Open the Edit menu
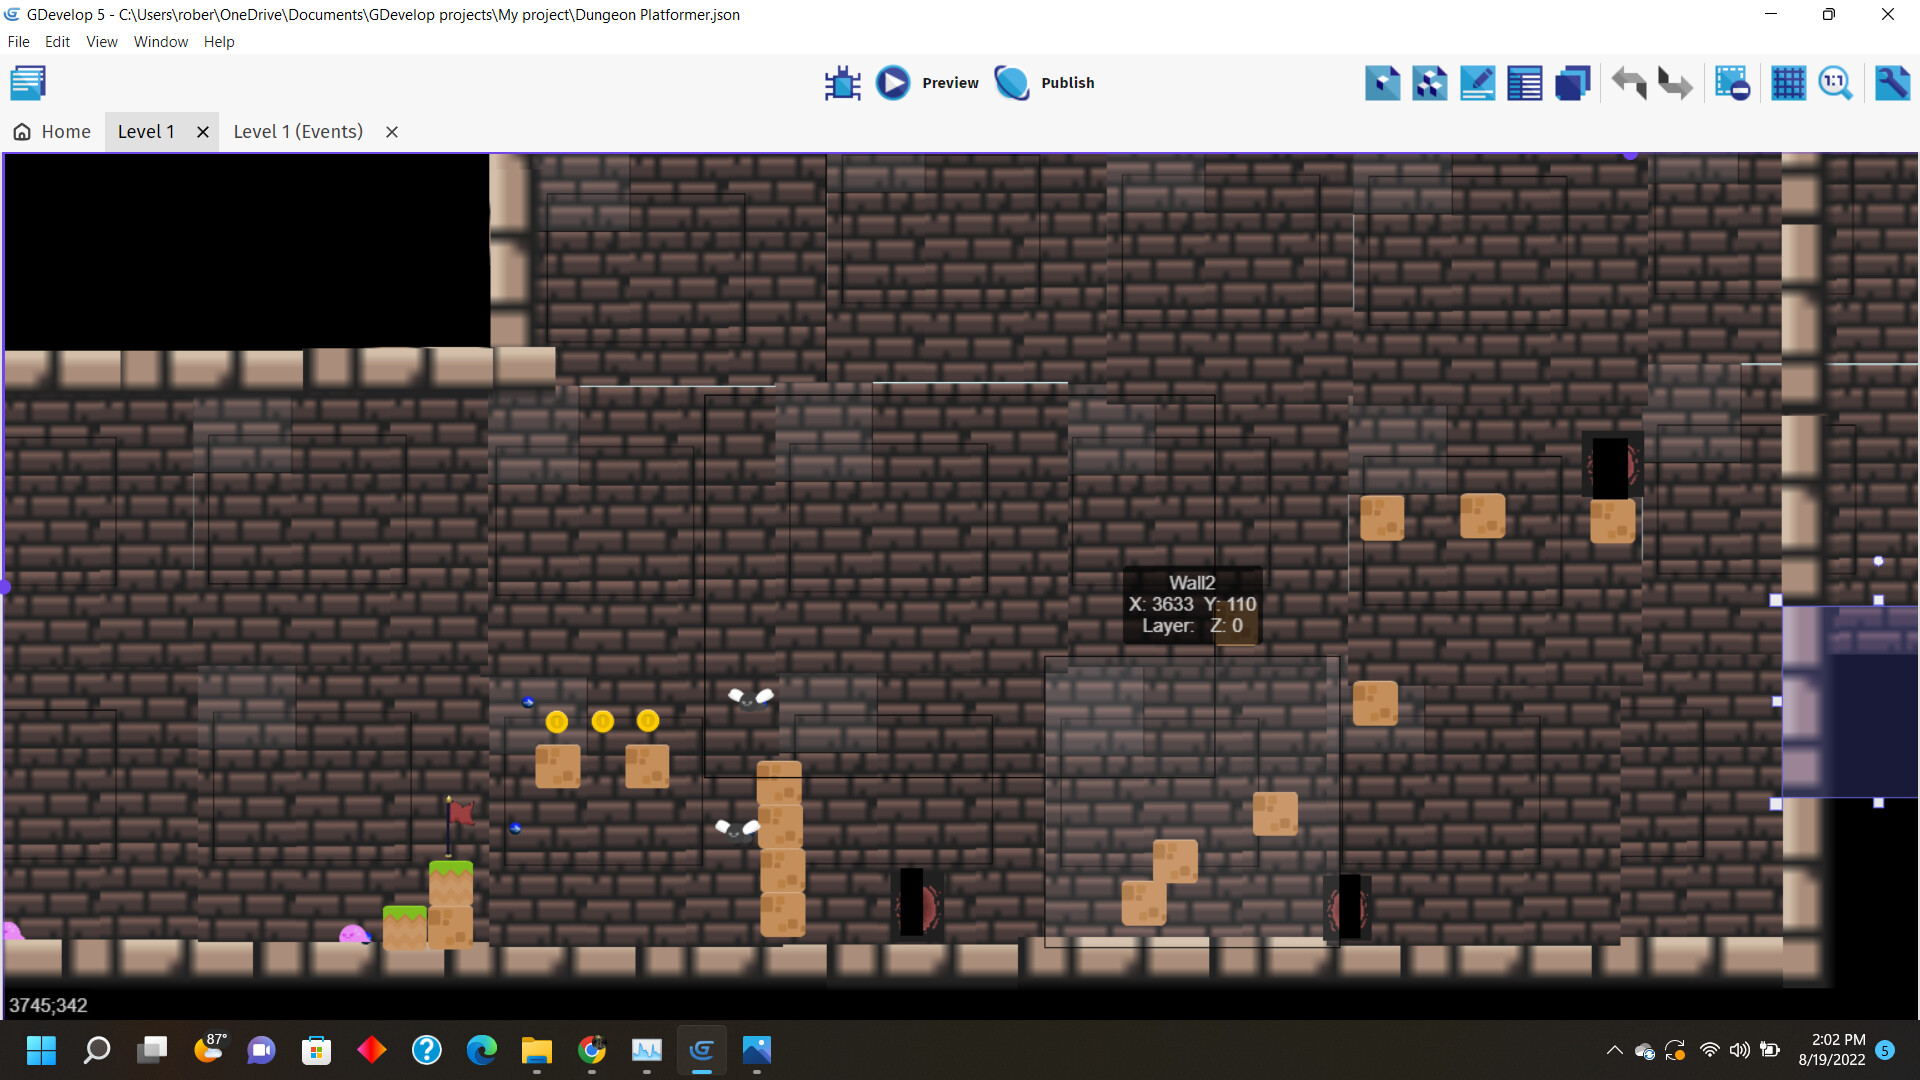 pyautogui.click(x=57, y=41)
